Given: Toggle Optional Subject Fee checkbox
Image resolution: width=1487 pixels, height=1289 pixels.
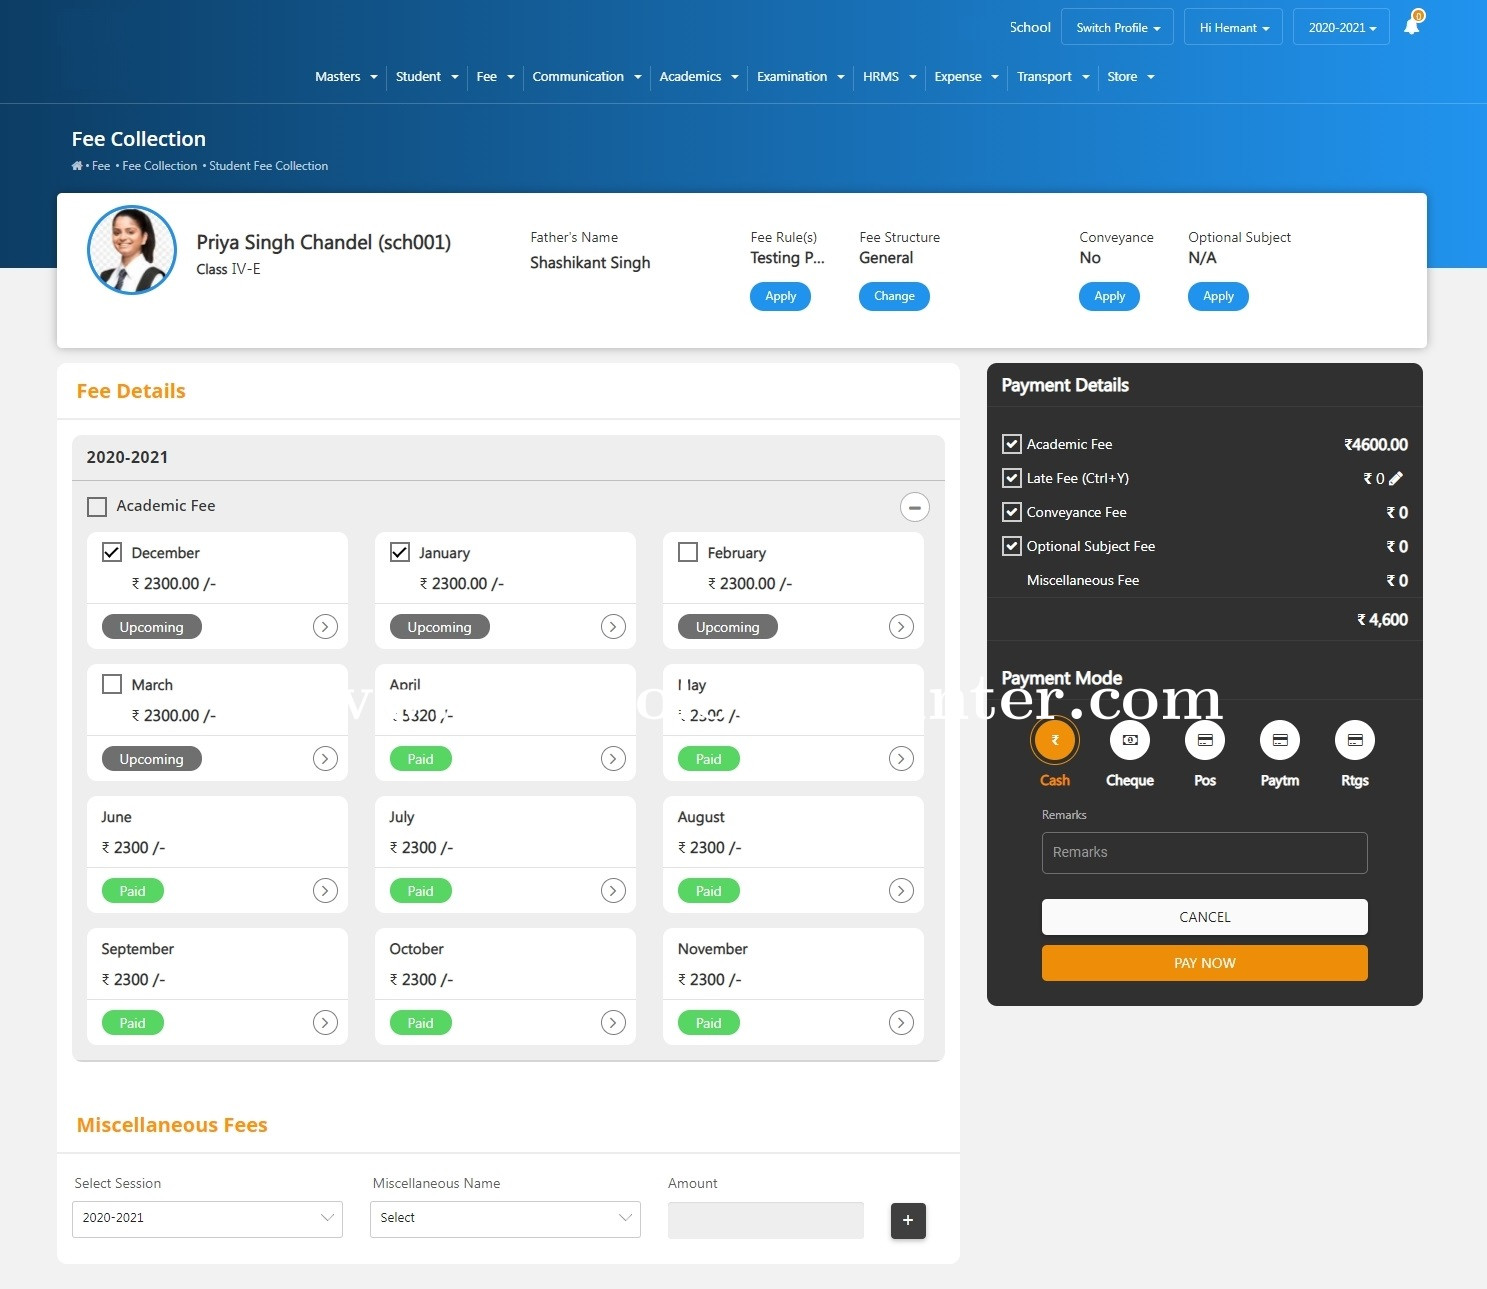Looking at the screenshot, I should [x=1012, y=546].
